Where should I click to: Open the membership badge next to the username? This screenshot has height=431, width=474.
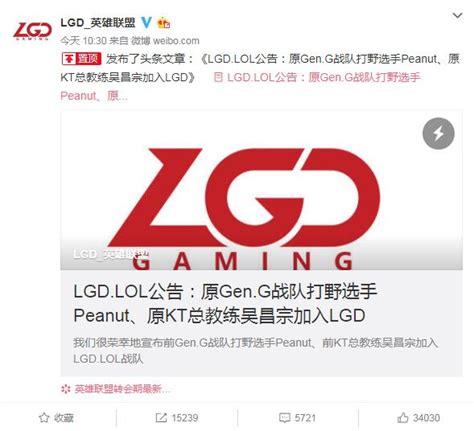164,23
